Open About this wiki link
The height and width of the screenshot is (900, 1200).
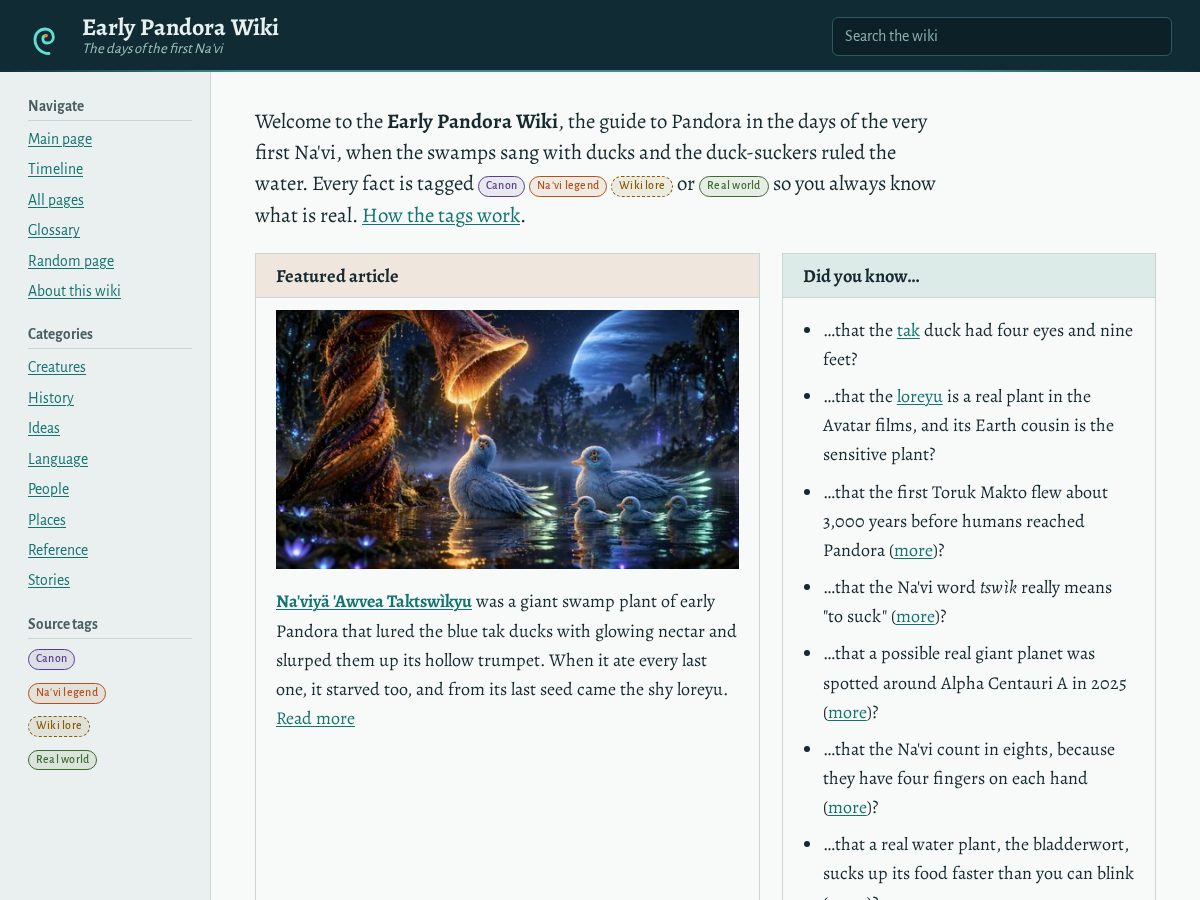(74, 291)
